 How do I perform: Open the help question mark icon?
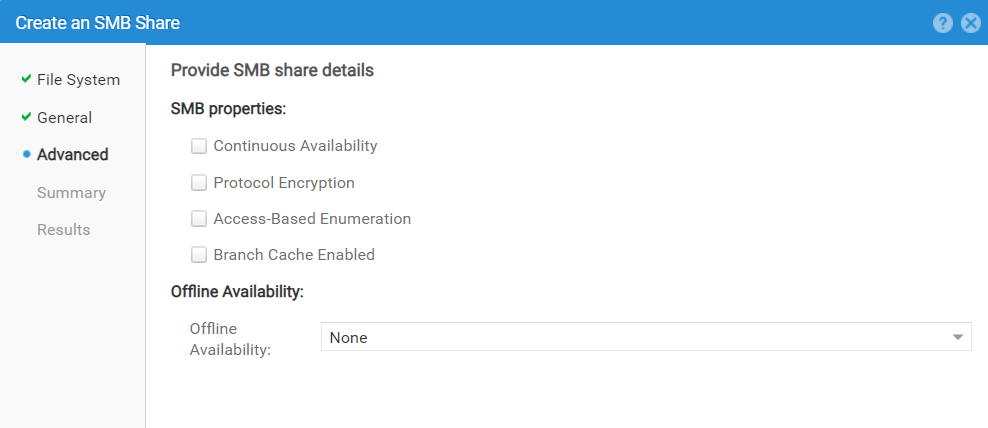tap(943, 23)
